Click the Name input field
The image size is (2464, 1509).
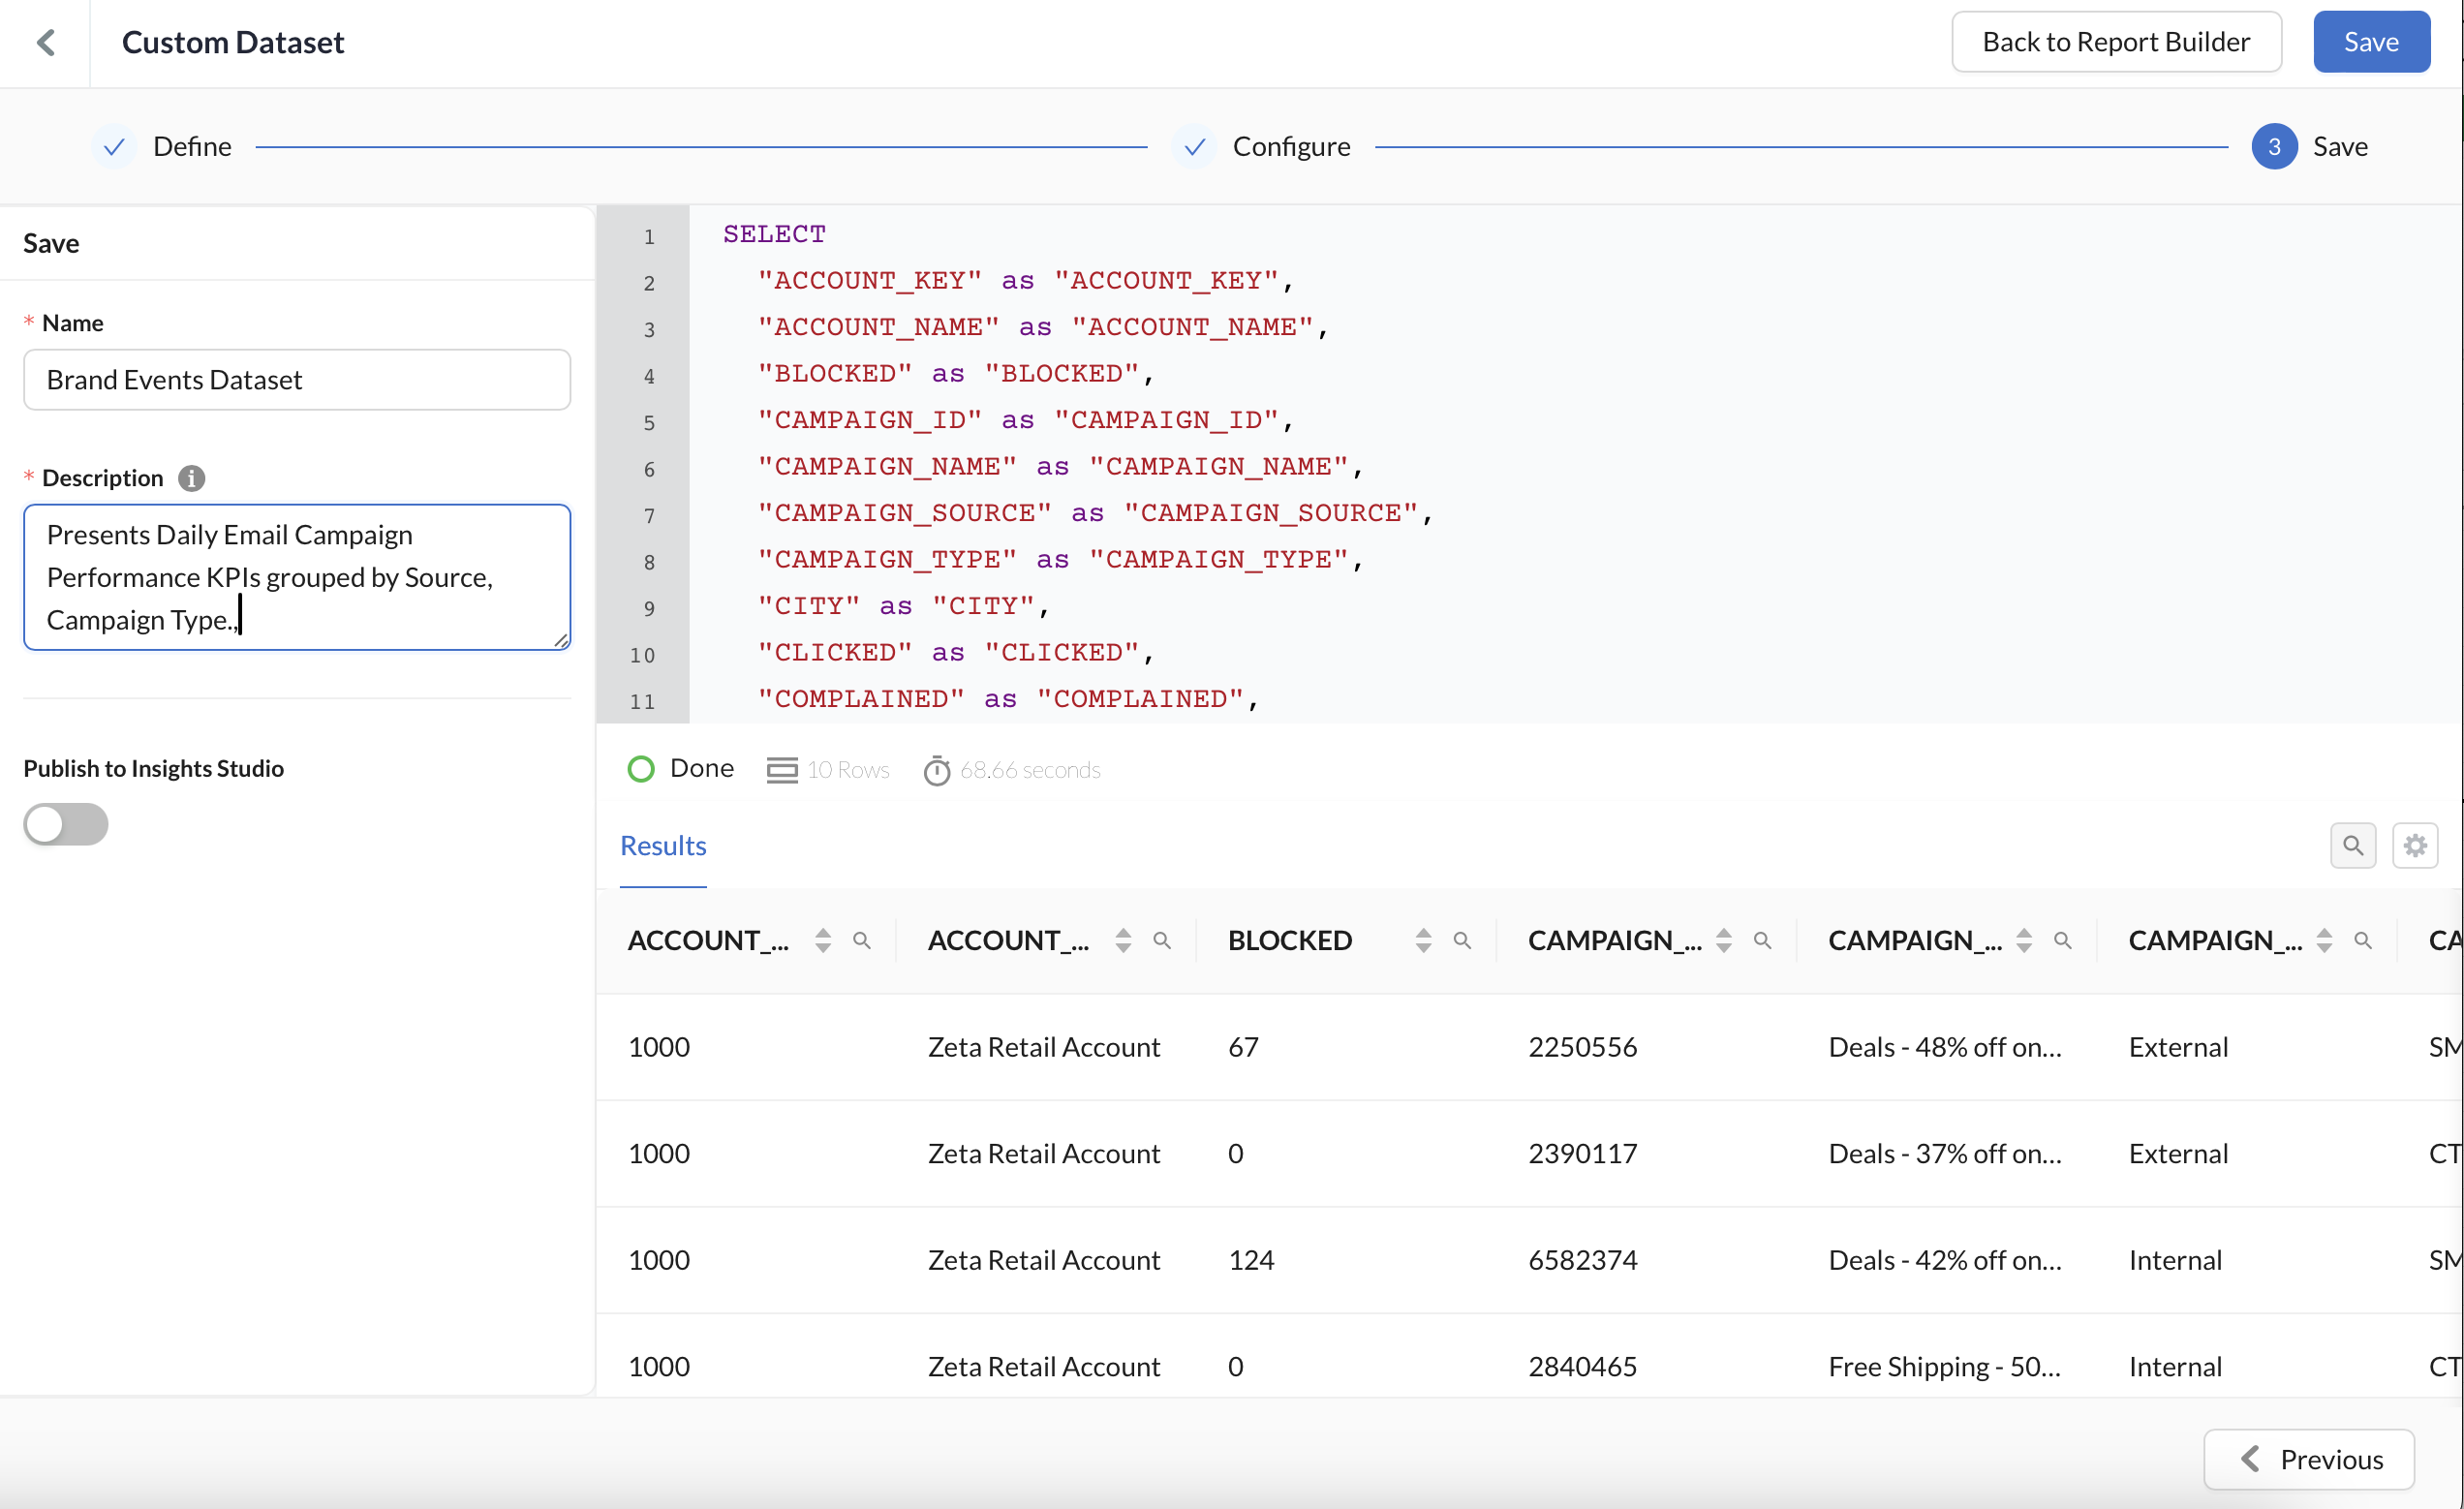coord(296,380)
